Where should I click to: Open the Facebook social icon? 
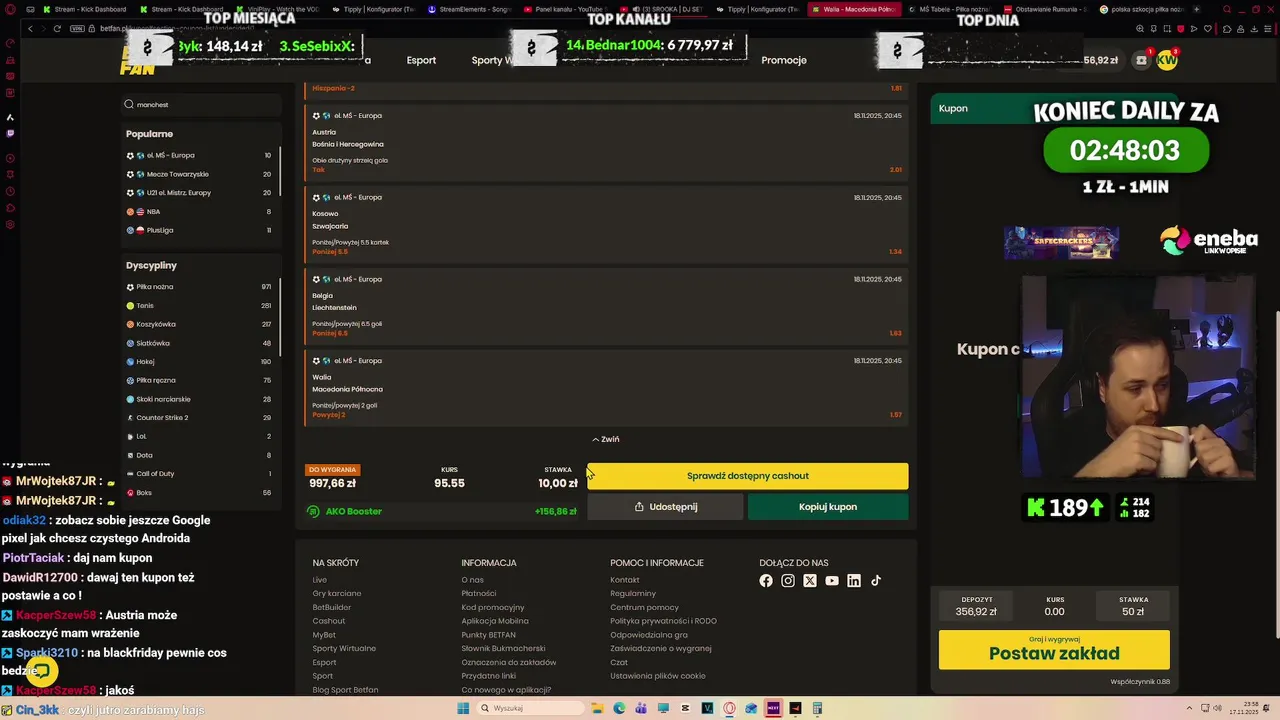[766, 581]
